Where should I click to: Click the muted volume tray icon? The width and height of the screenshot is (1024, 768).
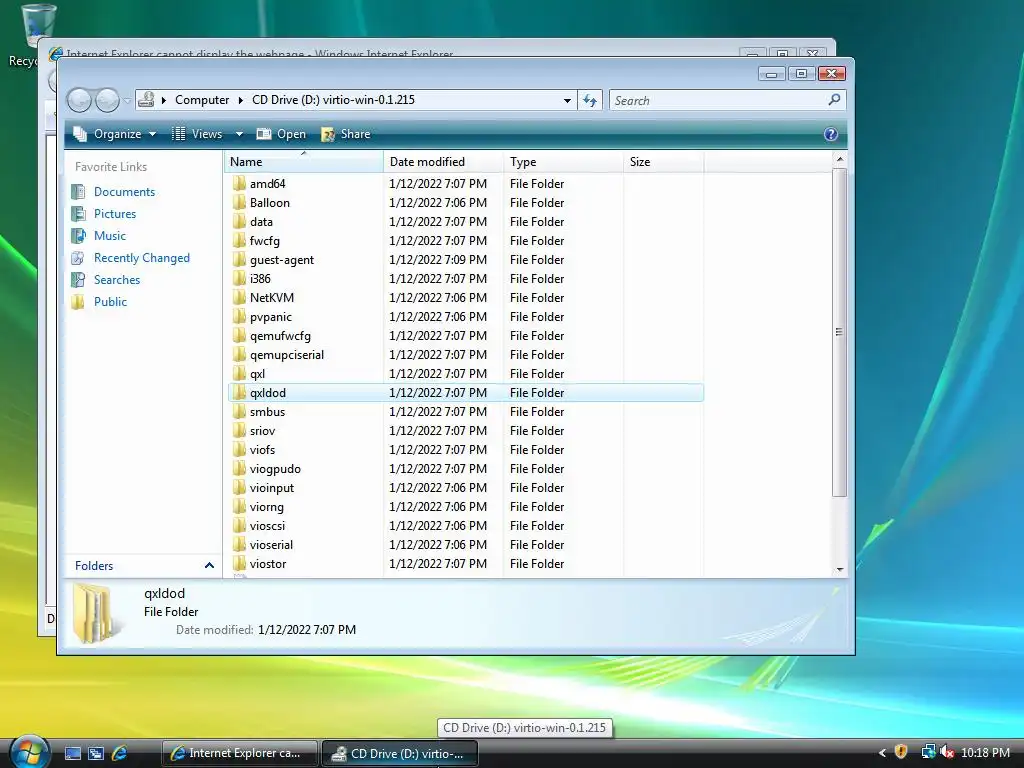[947, 752]
